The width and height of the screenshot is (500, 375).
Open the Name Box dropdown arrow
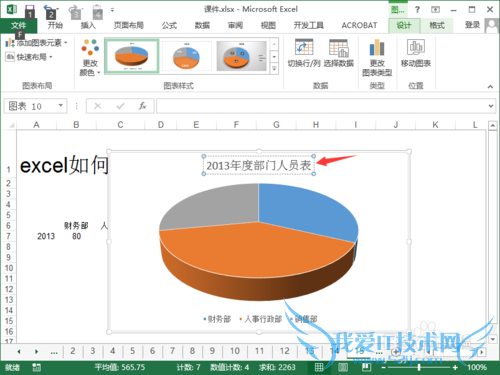[61, 106]
